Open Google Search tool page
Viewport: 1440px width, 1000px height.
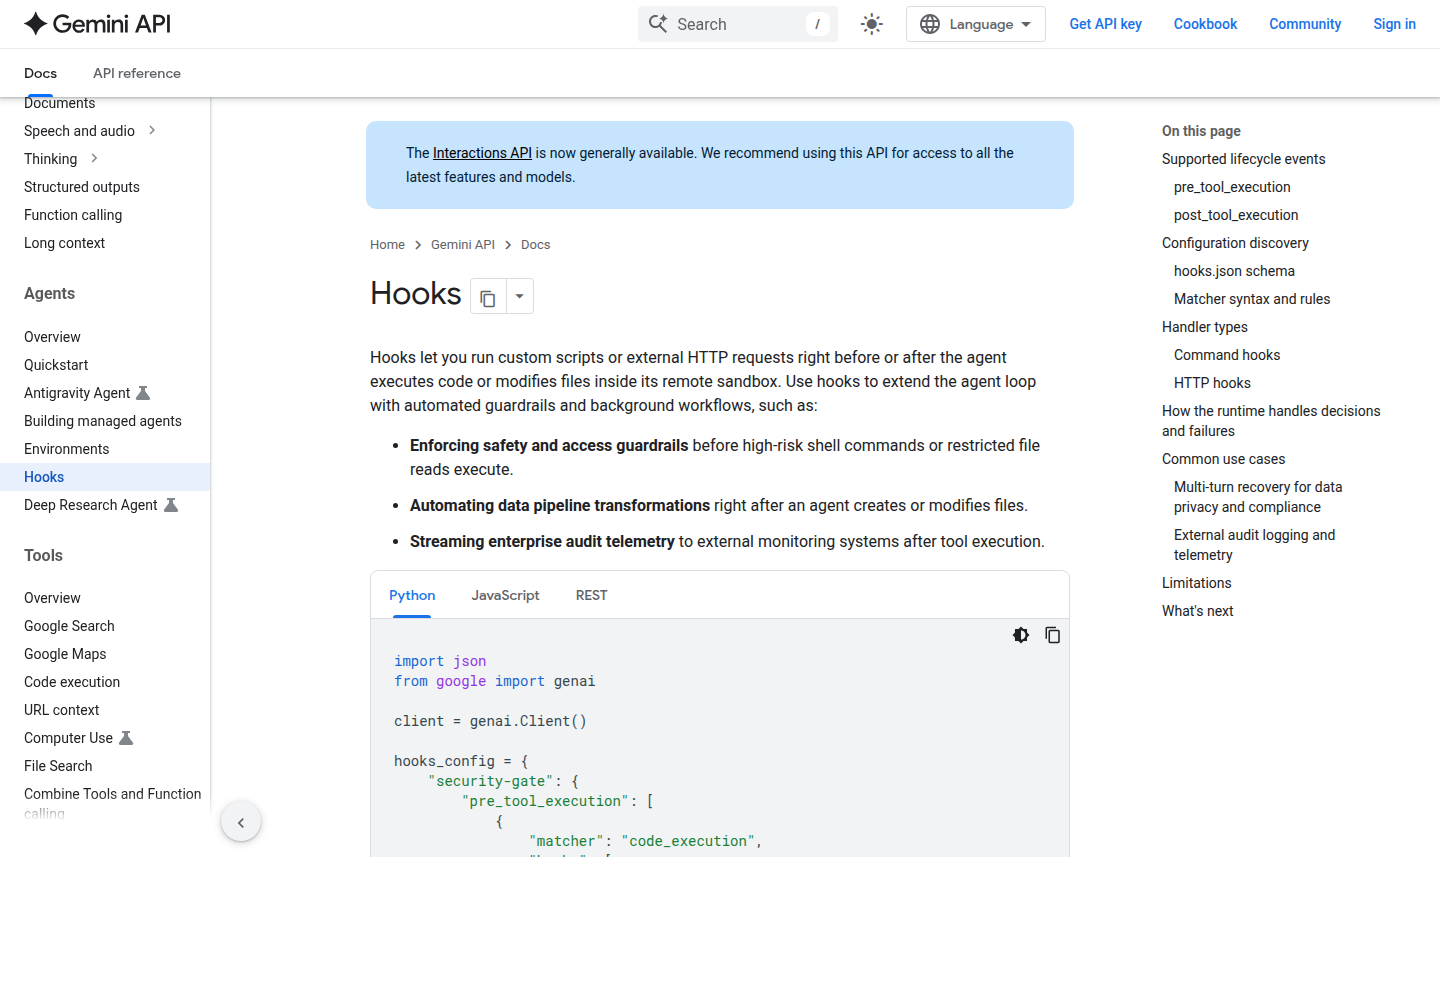[69, 626]
